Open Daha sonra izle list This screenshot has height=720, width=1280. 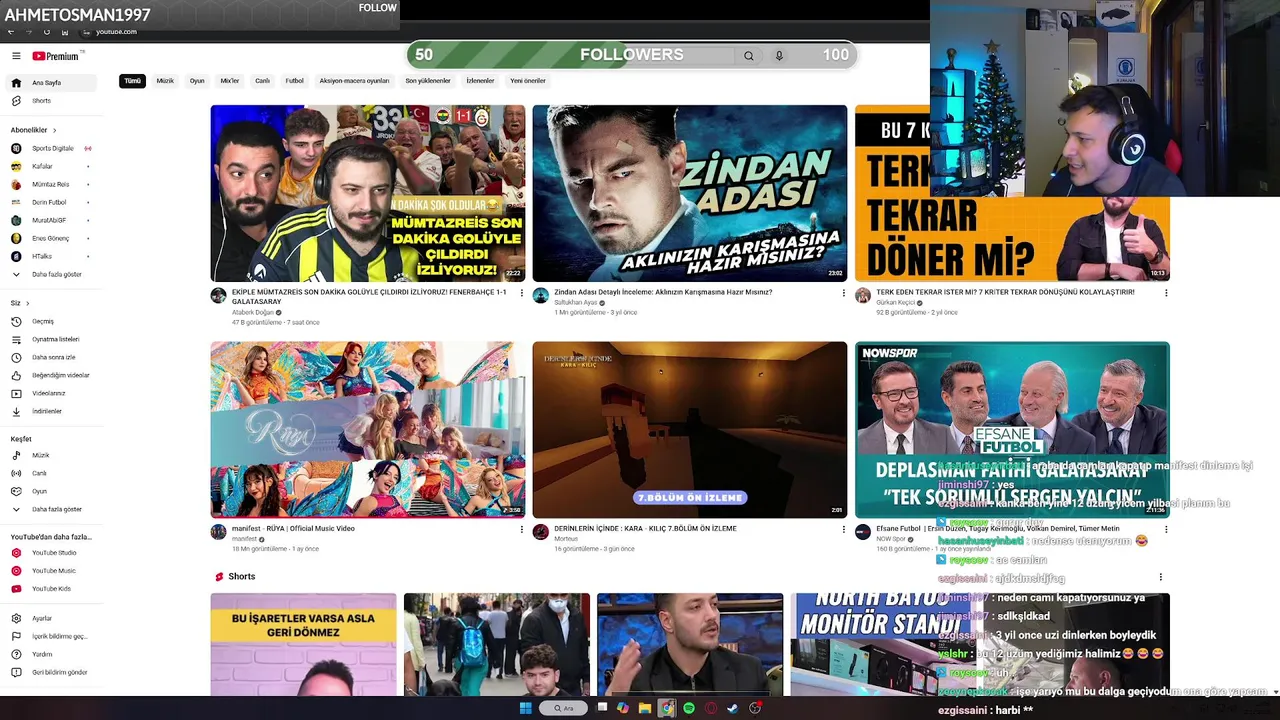coord(50,357)
